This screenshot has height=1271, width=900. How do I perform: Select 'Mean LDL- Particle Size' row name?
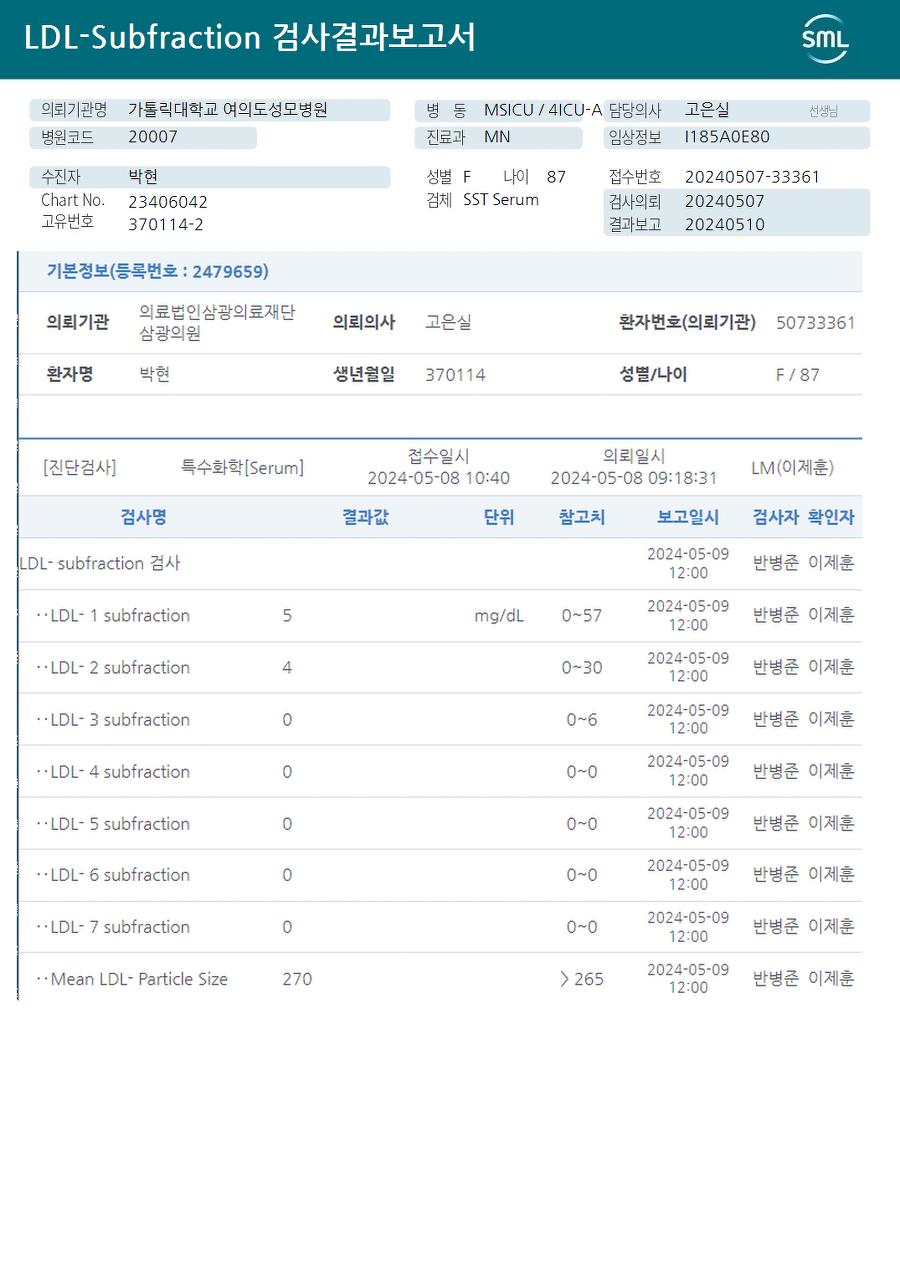(139, 979)
